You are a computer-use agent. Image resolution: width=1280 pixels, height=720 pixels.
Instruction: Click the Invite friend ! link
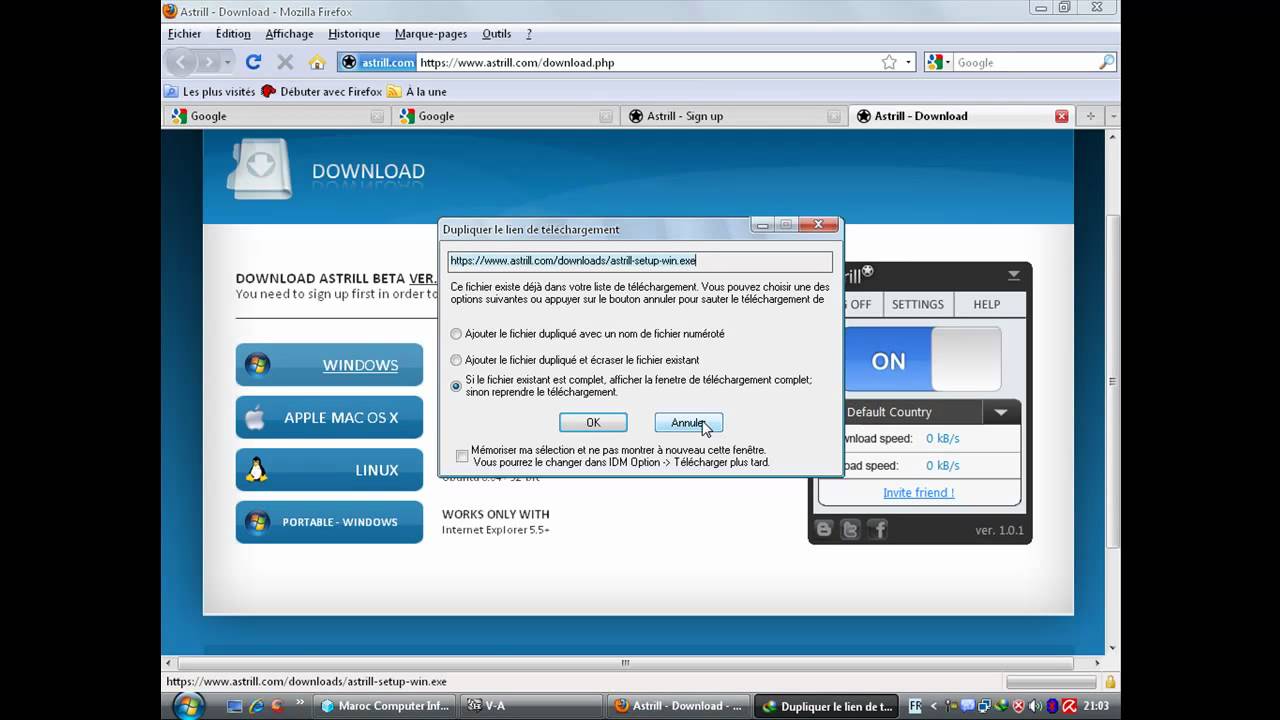(918, 492)
